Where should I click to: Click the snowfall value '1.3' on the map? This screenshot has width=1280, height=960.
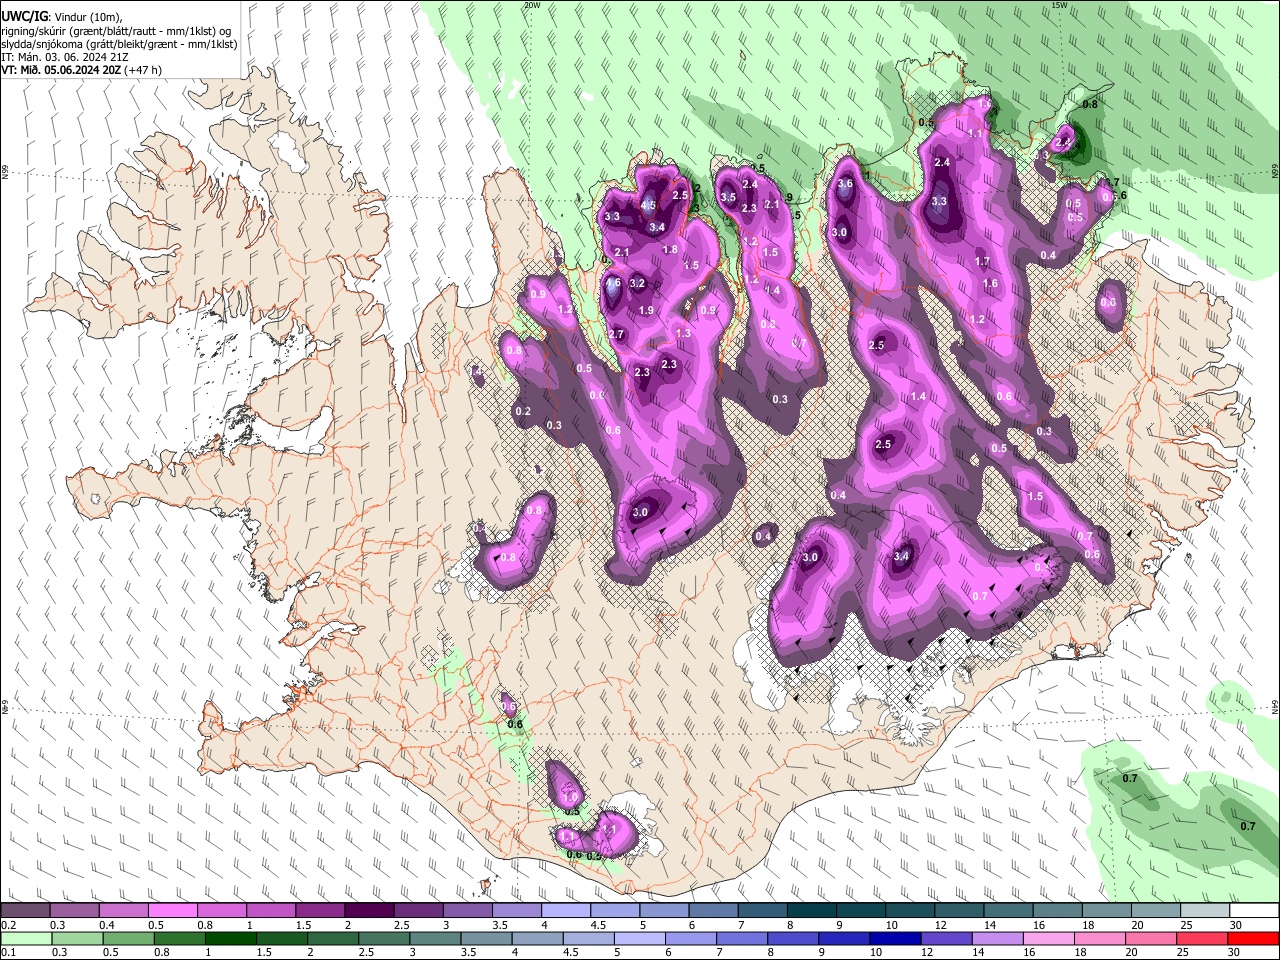[683, 334]
